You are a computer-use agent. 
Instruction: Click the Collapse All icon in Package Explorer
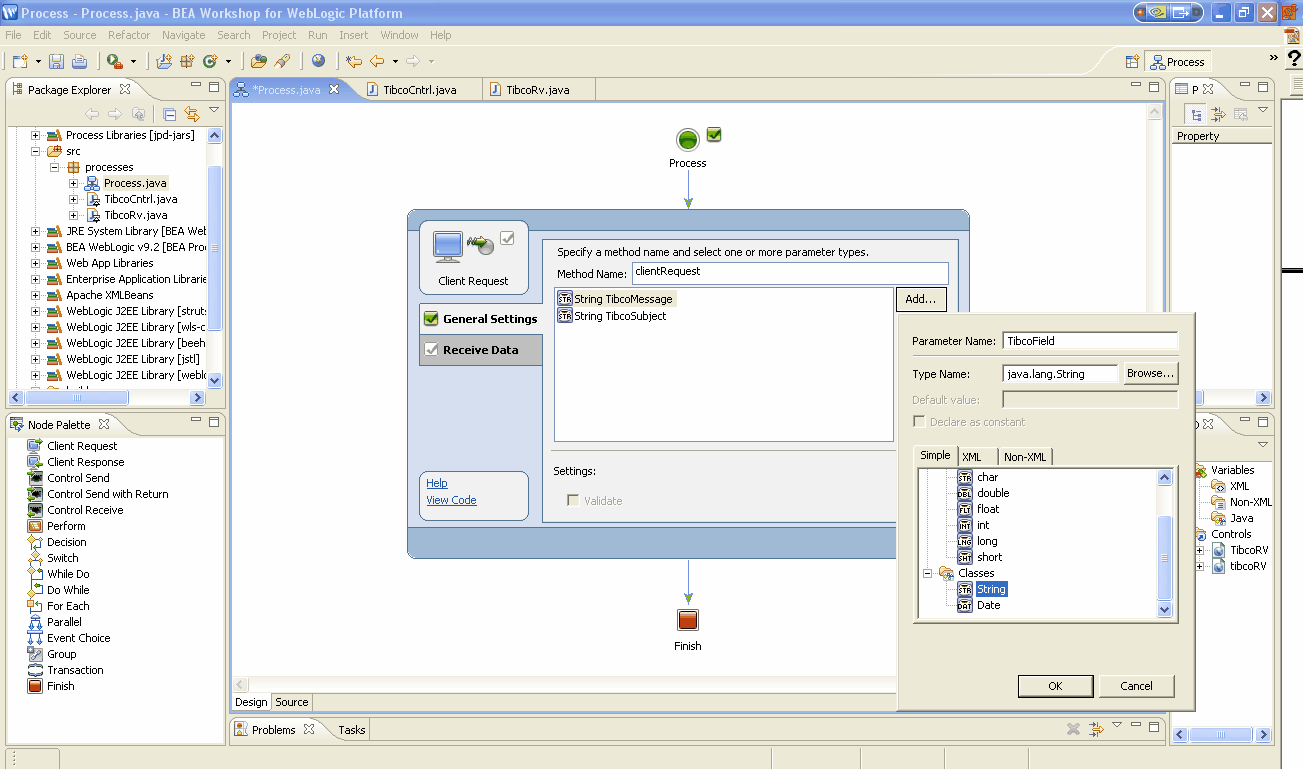coord(169,113)
